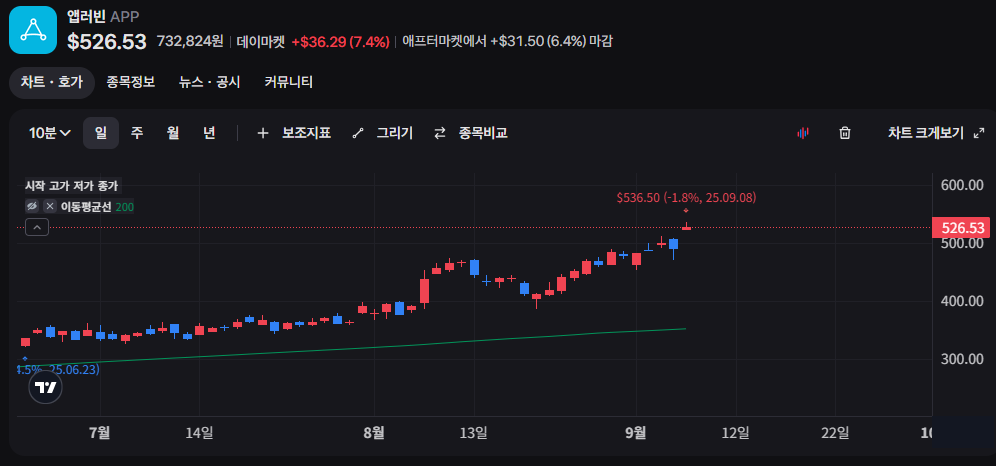Click the $526.53 headline price

107,42
